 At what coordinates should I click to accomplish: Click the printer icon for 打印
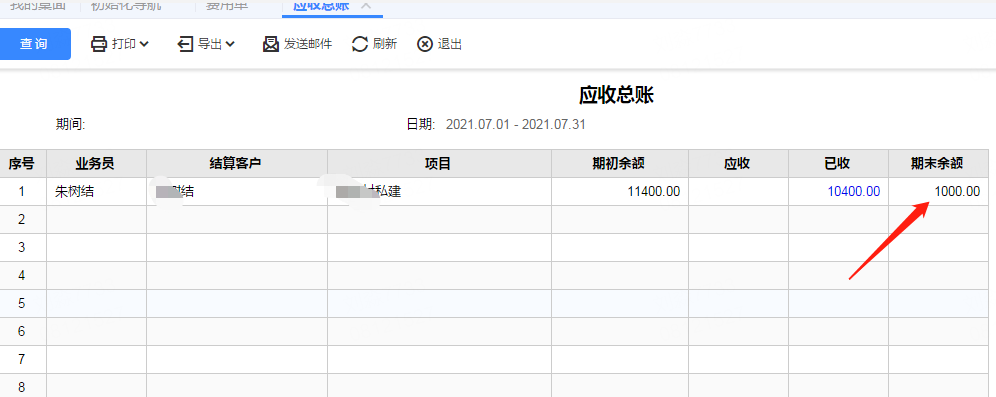99,44
